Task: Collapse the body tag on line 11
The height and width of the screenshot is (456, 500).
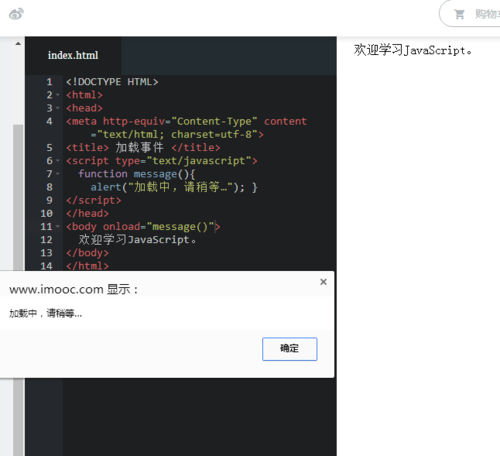Action: [58, 227]
